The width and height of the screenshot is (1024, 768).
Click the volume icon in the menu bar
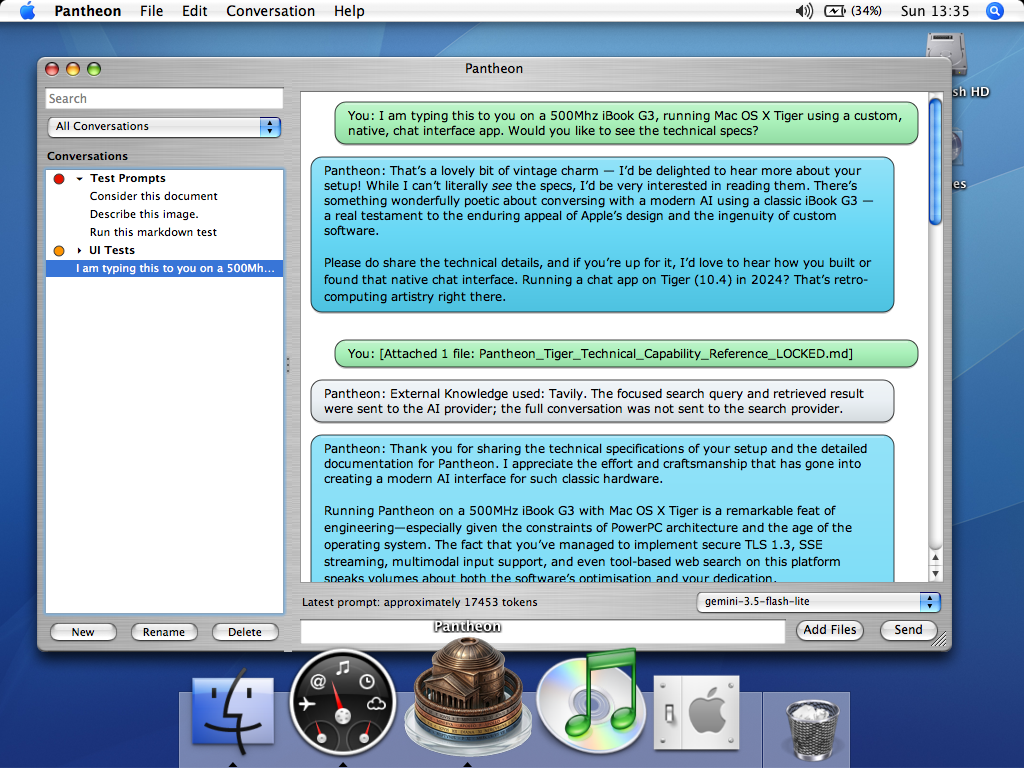804,10
